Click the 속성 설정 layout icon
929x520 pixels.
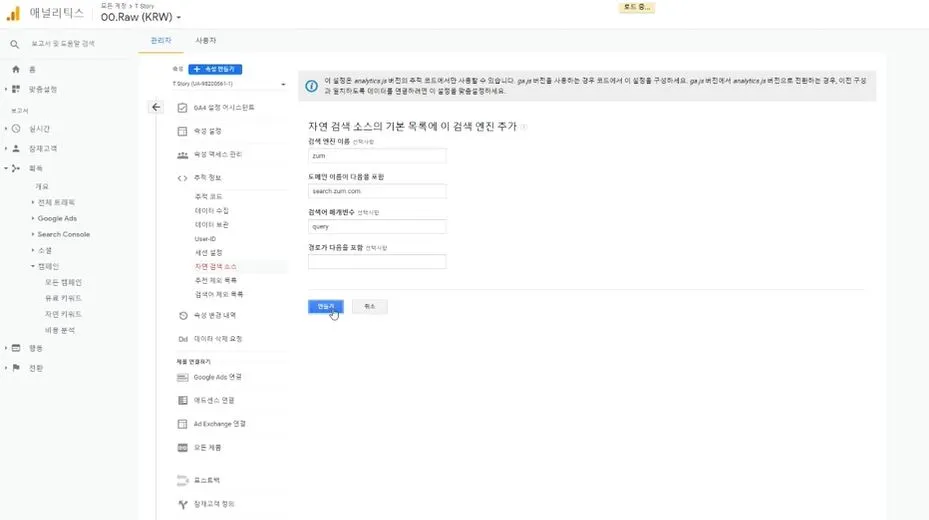tap(182, 131)
